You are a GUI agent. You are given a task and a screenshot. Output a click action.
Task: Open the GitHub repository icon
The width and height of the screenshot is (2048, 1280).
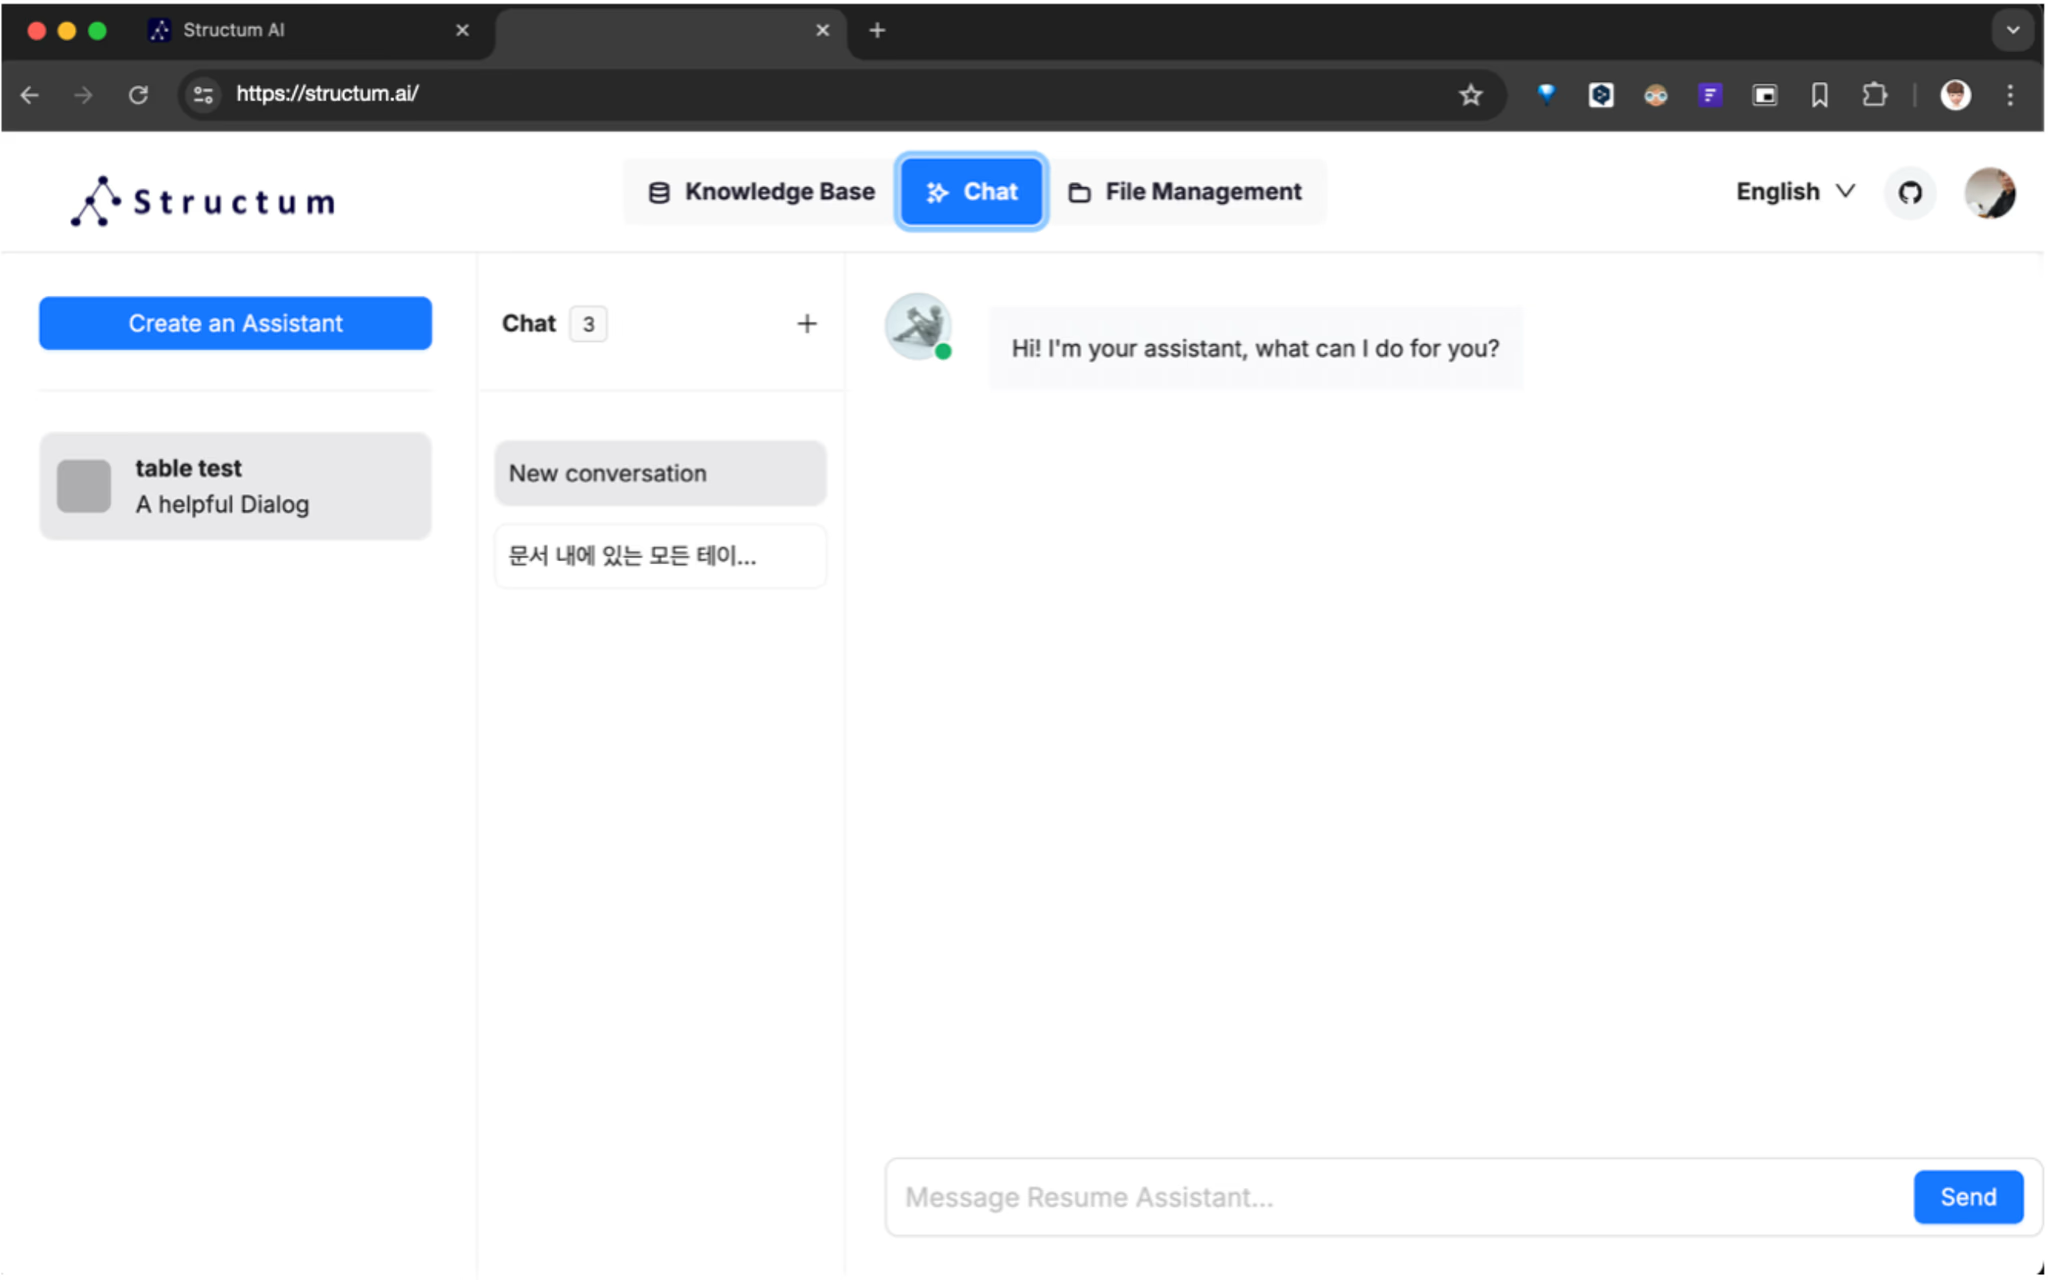pos(1909,193)
